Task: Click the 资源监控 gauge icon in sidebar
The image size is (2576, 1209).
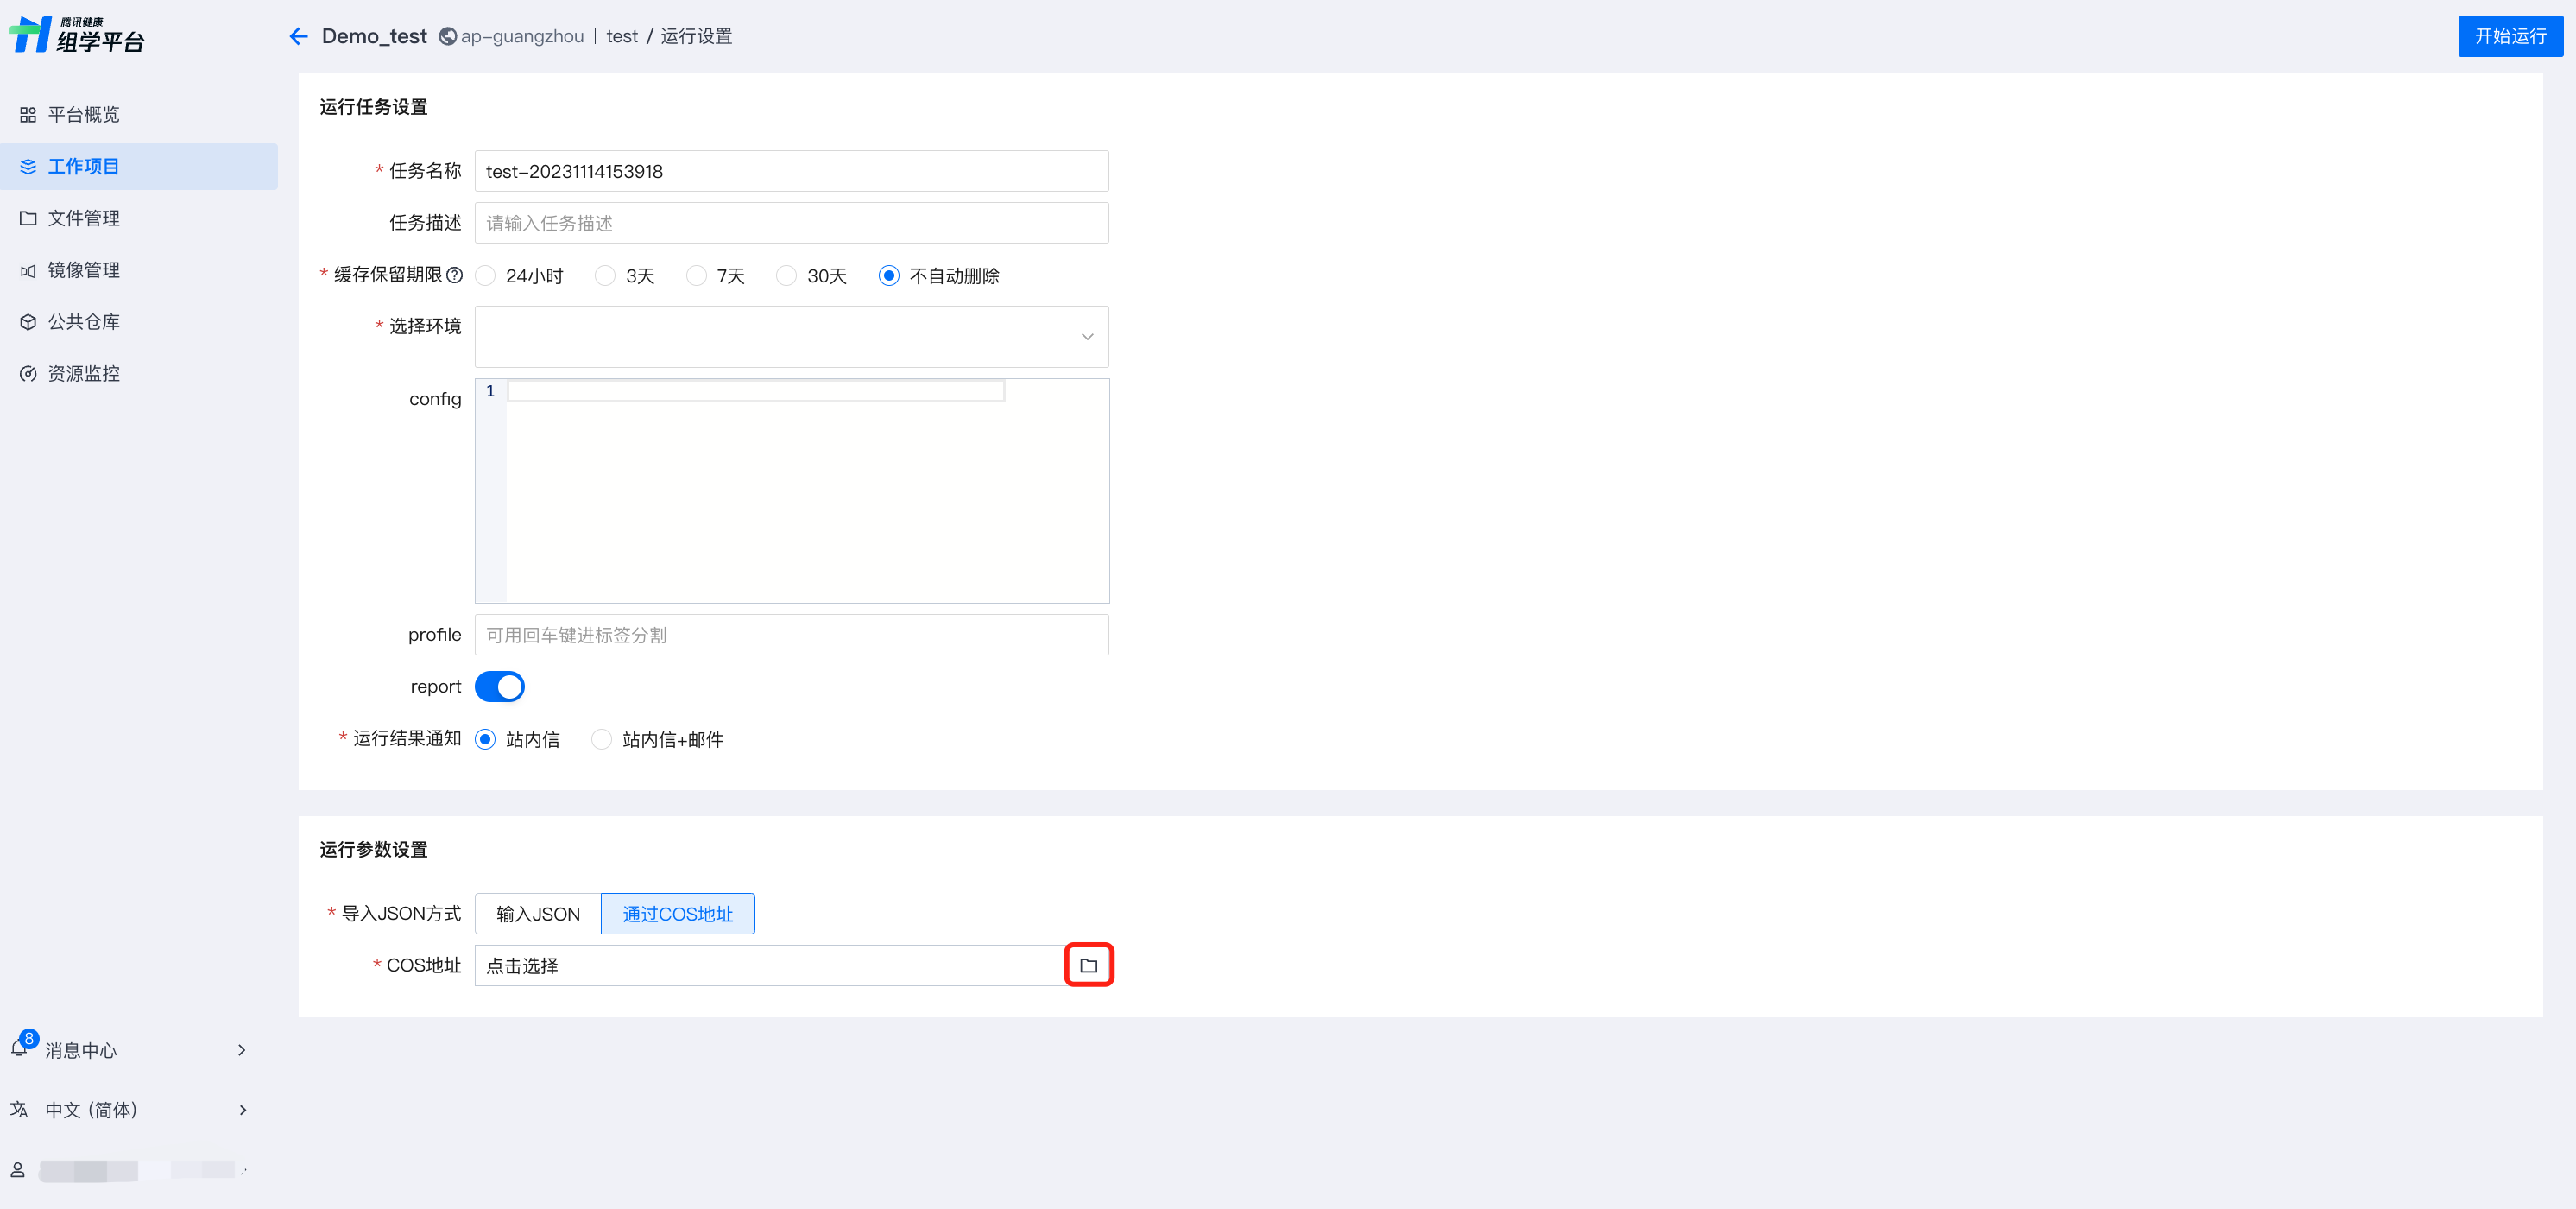Action: [x=28, y=374]
